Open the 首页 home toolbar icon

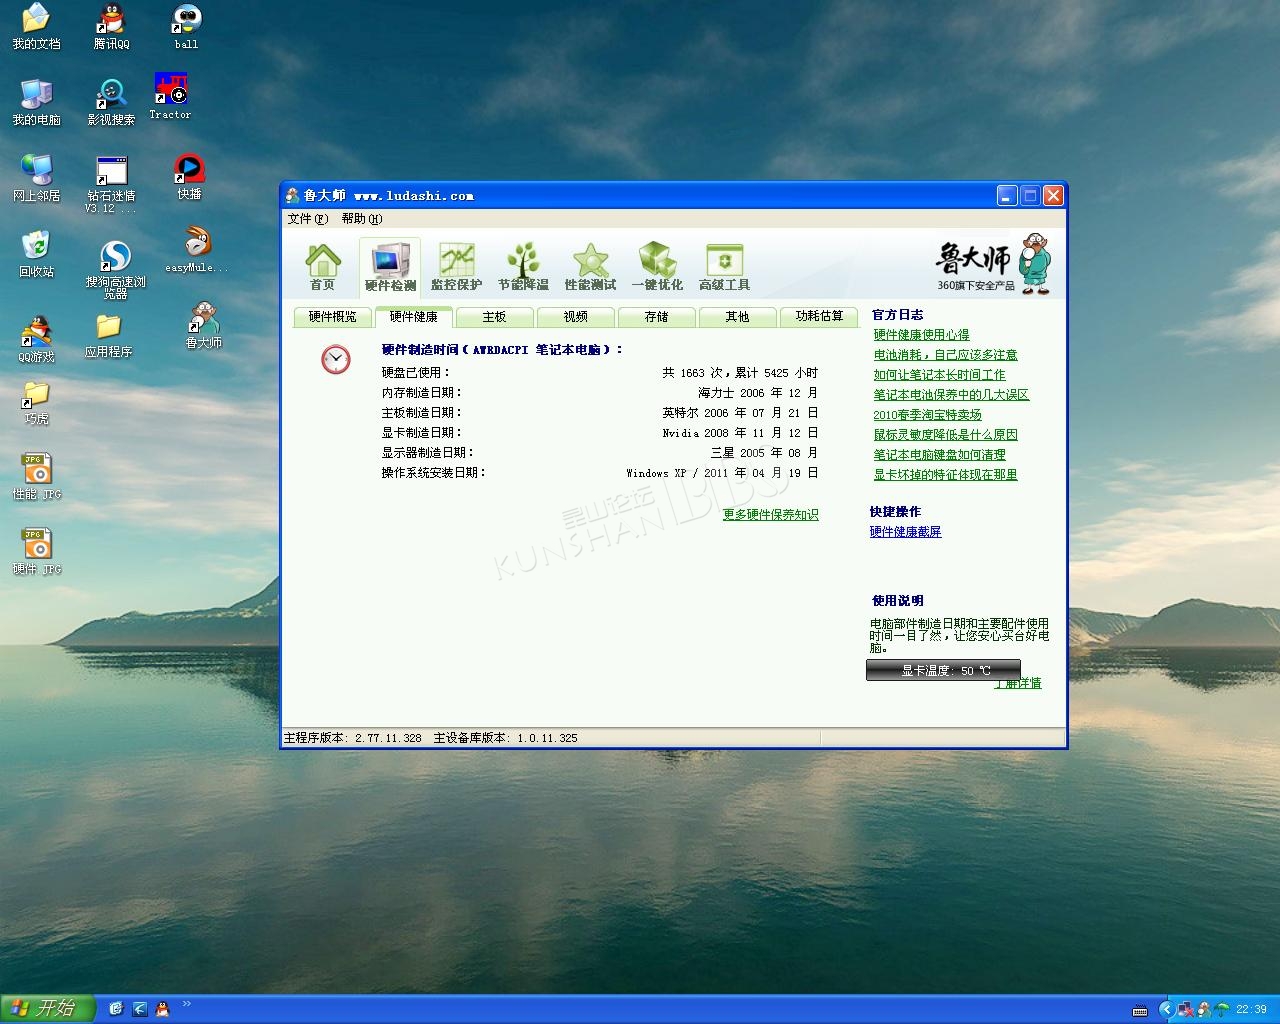(x=322, y=267)
